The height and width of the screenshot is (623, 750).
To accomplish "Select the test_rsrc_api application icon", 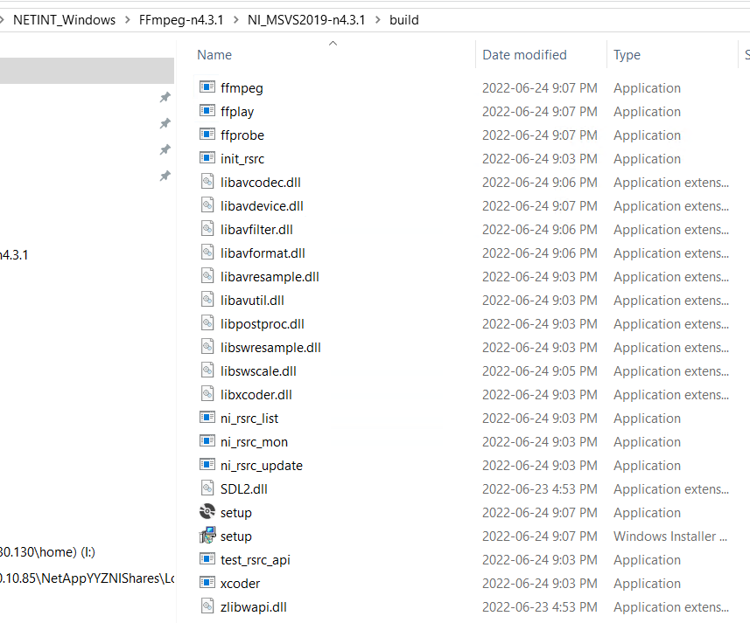I will pos(207,559).
